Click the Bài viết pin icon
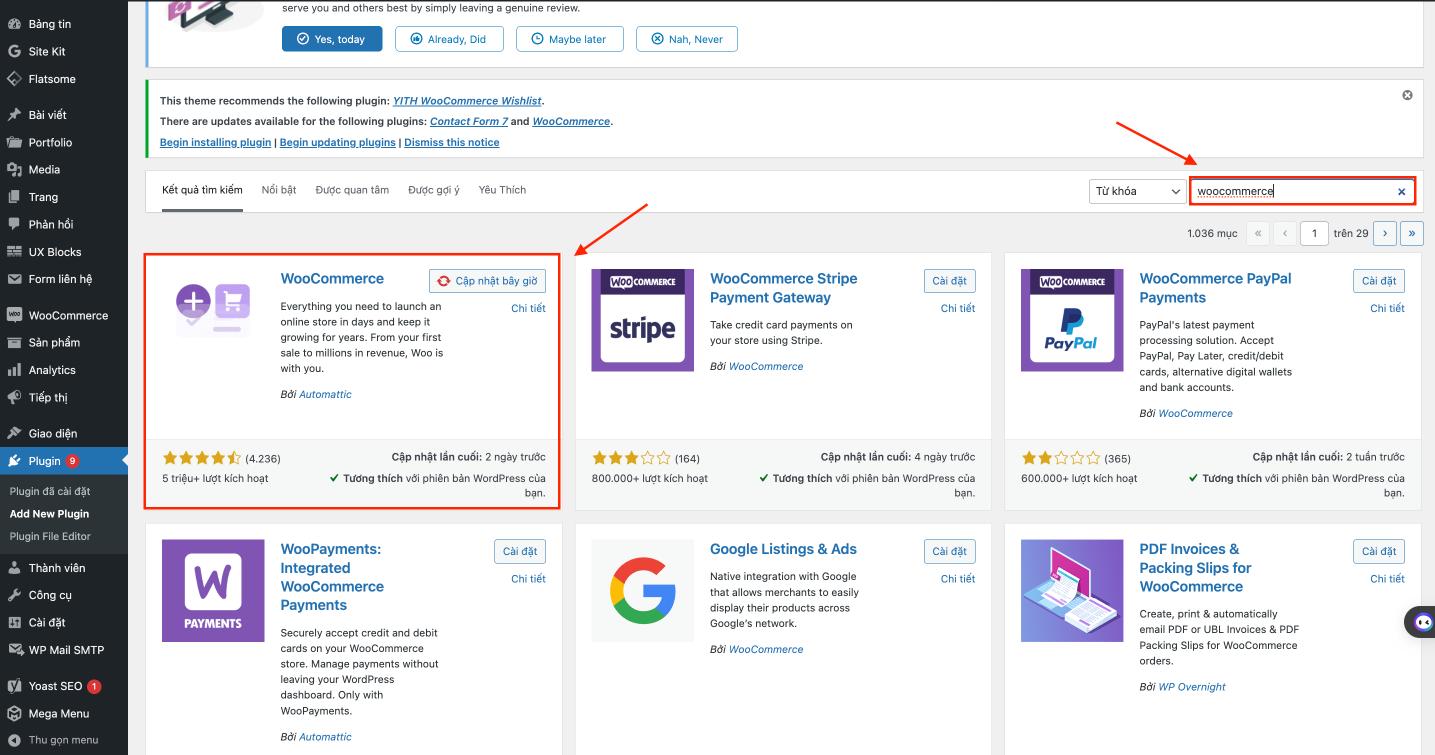The image size is (1435, 755). pos(14,115)
